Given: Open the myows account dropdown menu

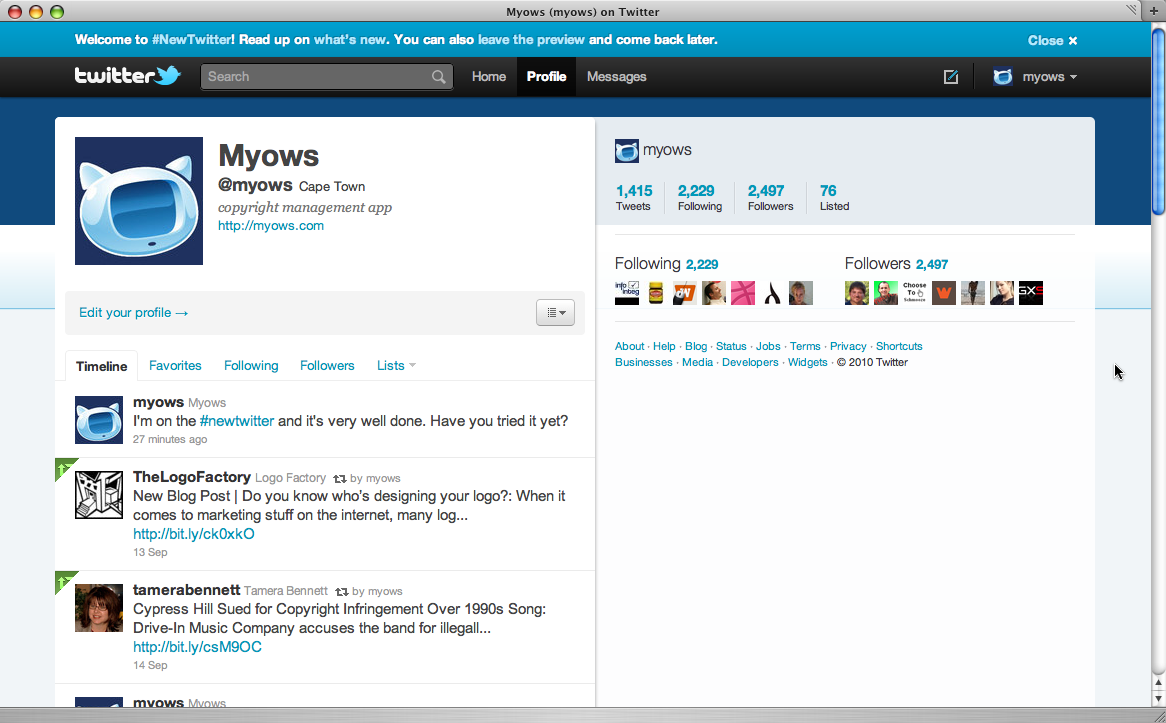Looking at the screenshot, I should coord(1036,77).
